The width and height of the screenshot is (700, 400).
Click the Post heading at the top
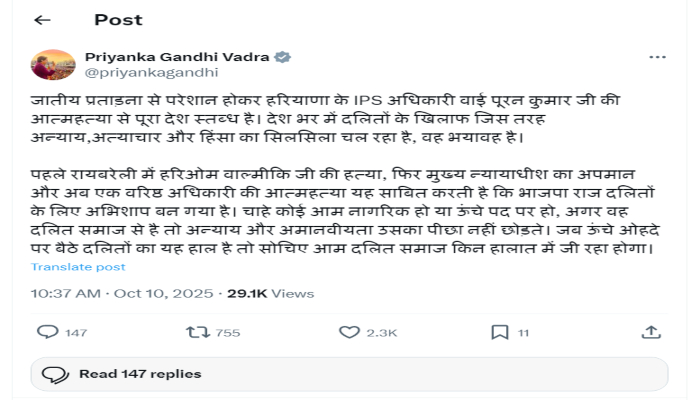[117, 20]
